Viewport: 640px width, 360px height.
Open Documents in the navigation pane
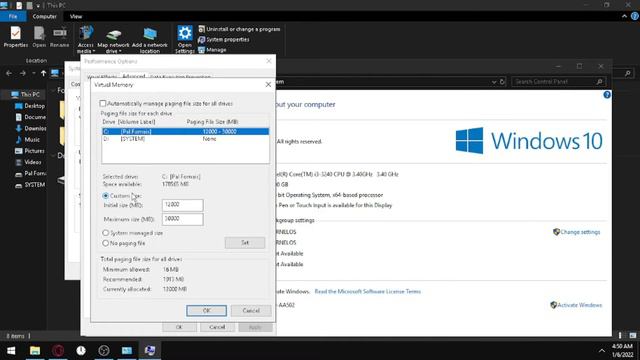(30, 117)
